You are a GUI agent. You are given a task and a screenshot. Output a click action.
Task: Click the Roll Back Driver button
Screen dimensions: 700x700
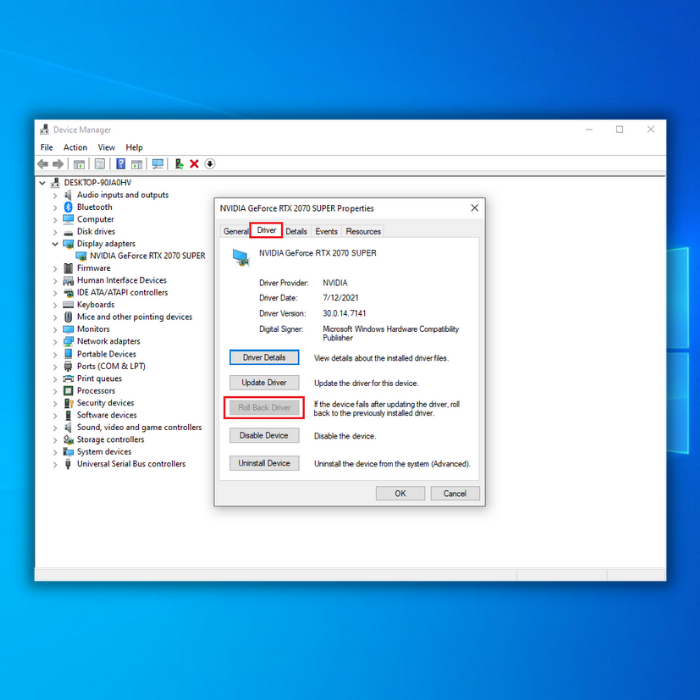point(264,408)
